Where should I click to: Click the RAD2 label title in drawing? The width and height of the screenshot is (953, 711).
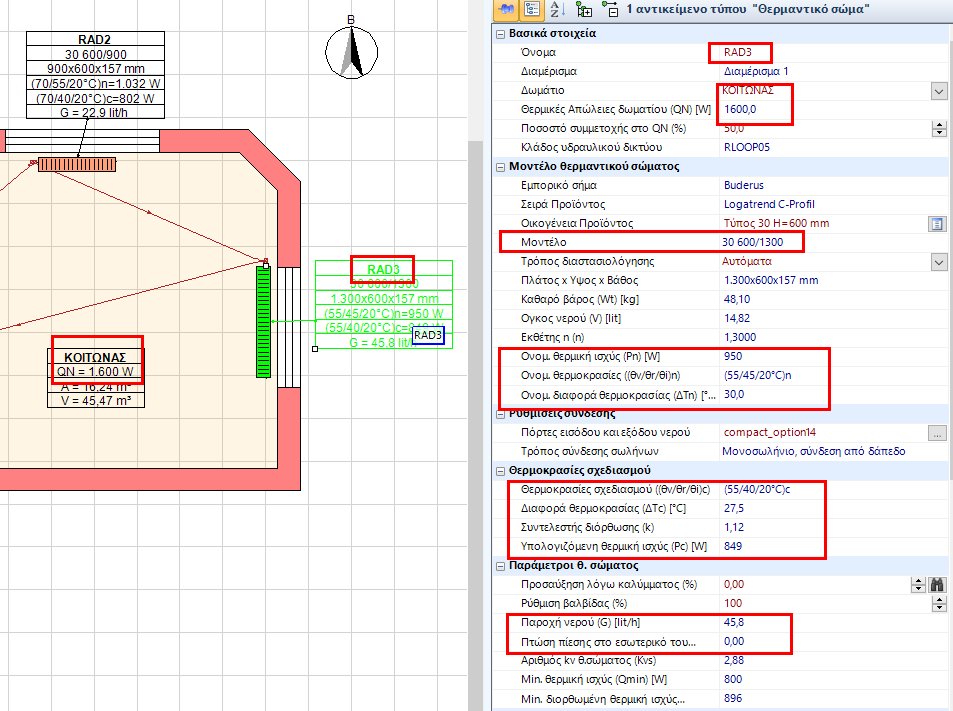[x=95, y=40]
